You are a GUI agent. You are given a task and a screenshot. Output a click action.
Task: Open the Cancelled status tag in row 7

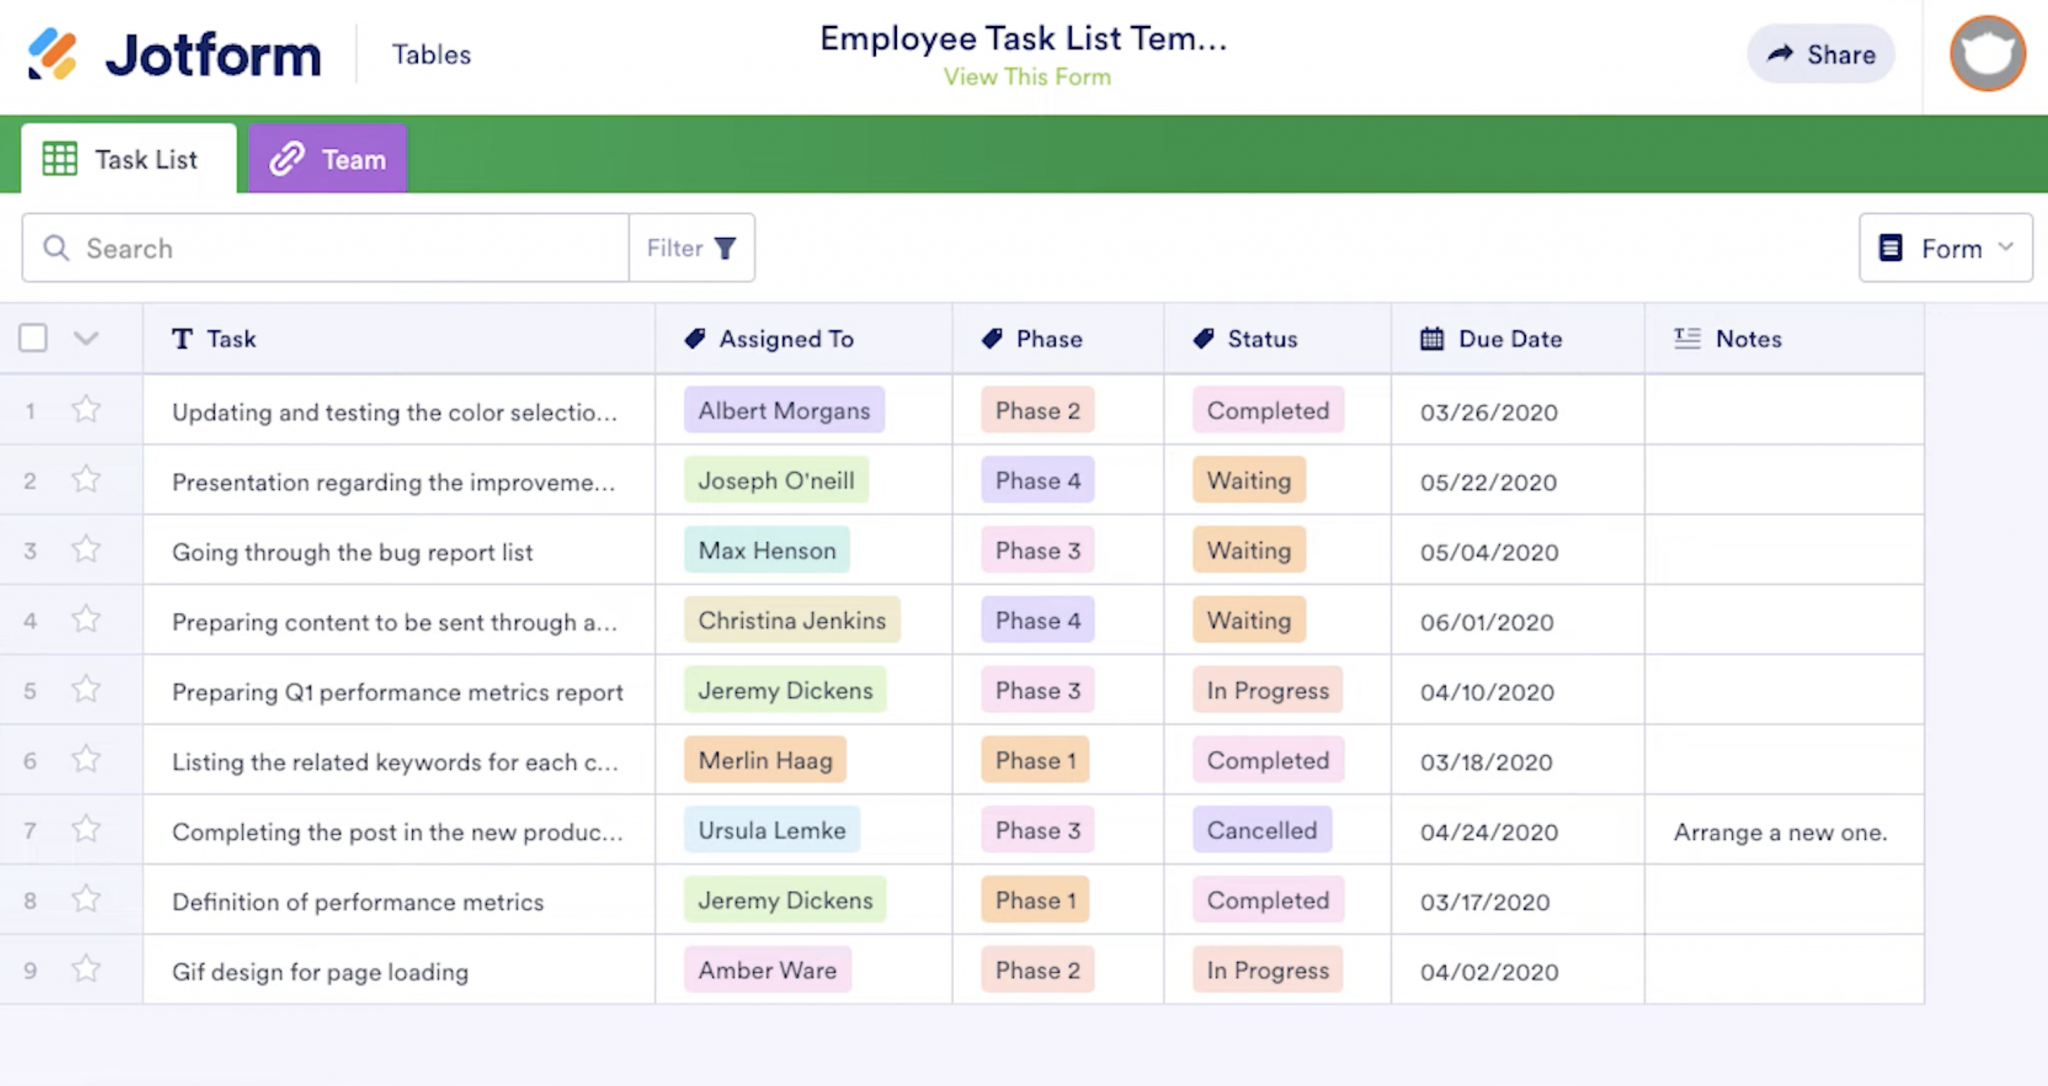point(1261,830)
